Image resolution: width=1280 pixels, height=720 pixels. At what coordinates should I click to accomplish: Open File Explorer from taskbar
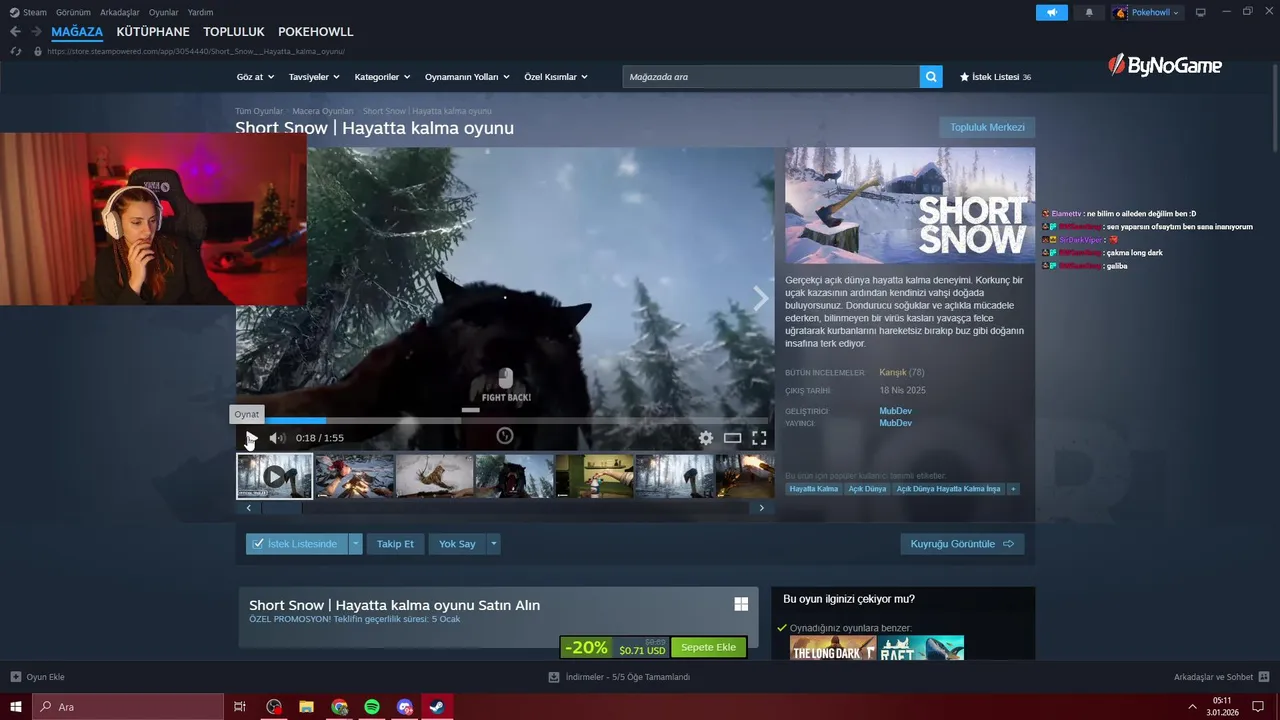(x=307, y=707)
